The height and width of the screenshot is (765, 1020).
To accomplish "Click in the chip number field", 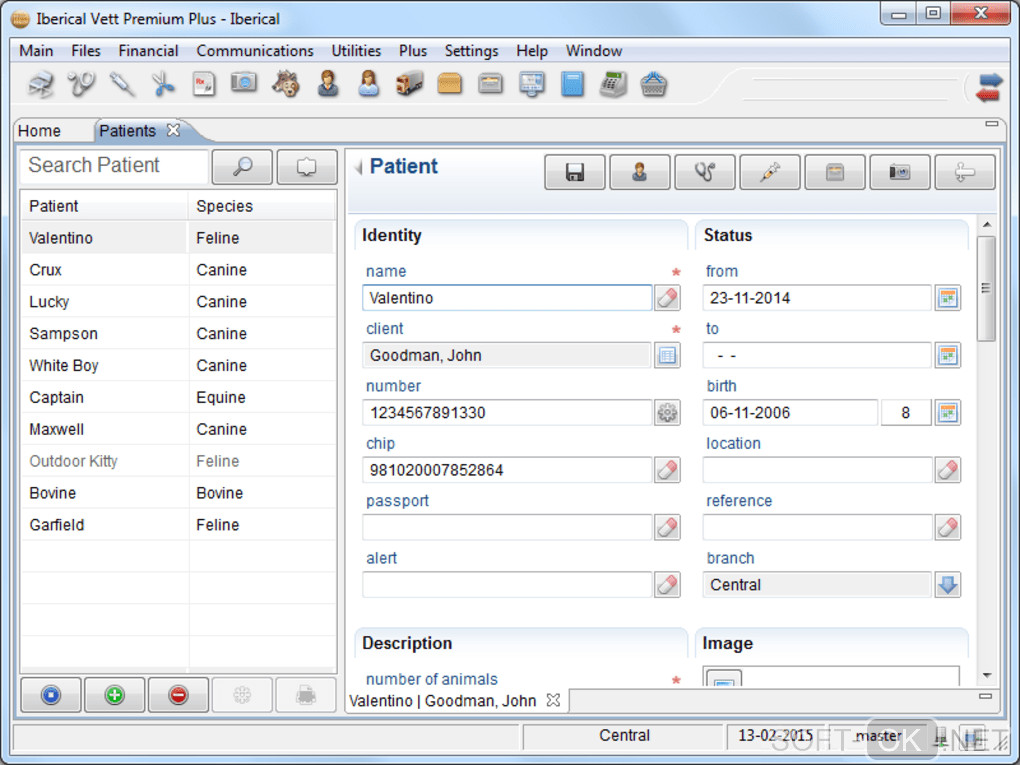I will (507, 470).
